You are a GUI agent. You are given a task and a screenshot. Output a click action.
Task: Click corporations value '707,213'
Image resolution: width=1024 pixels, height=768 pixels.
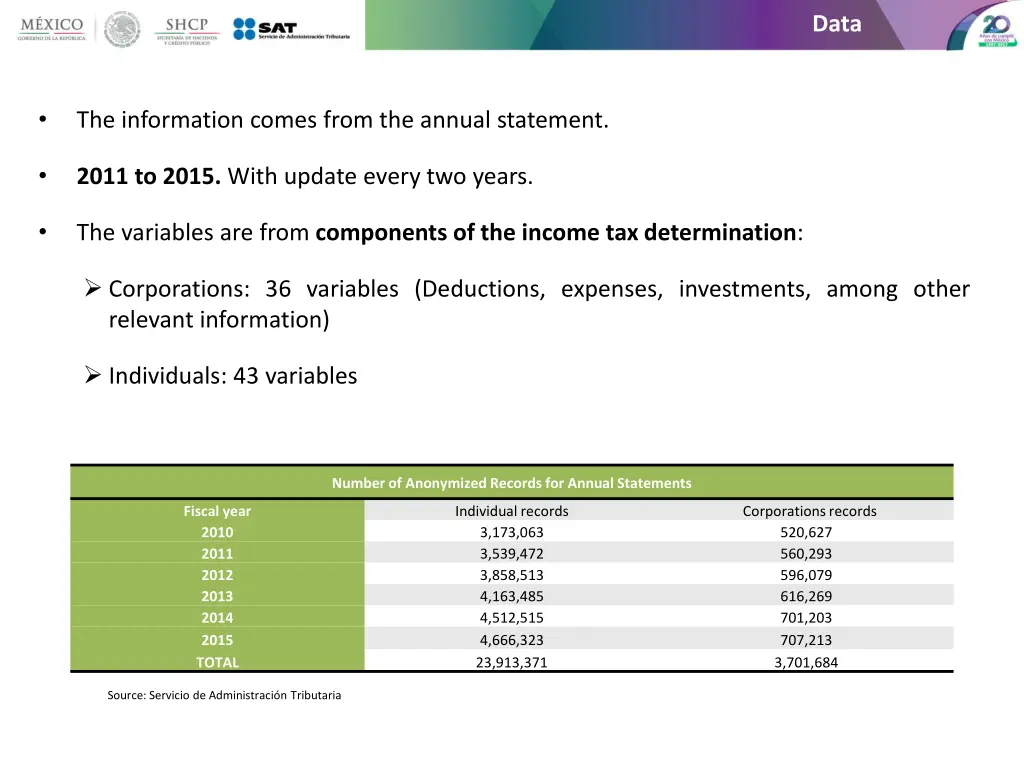pyautogui.click(x=806, y=641)
